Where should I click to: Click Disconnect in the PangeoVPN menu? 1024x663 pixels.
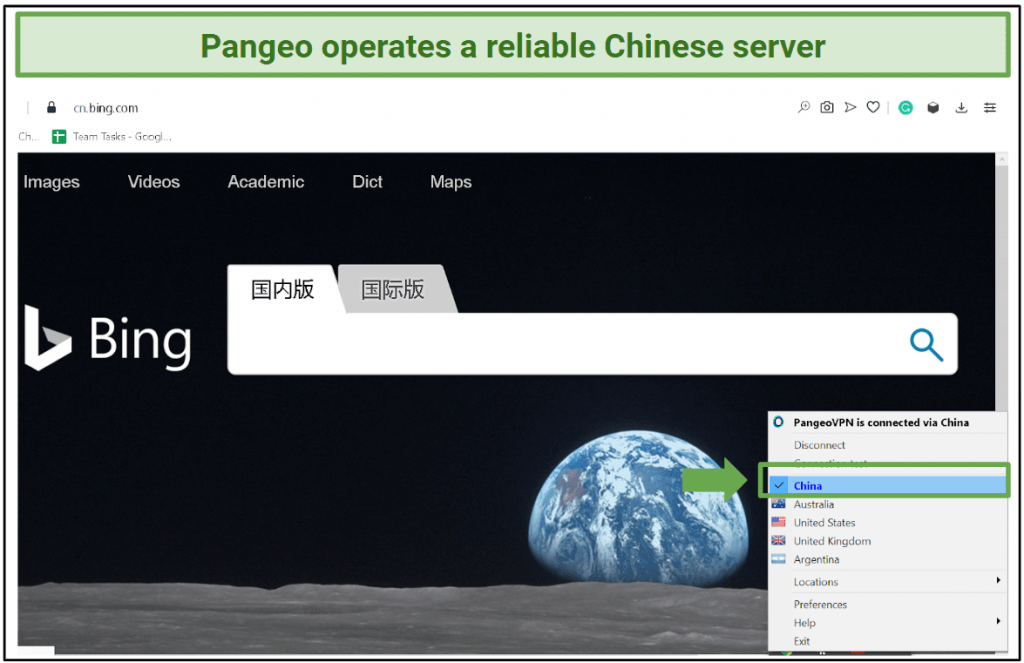click(x=819, y=444)
